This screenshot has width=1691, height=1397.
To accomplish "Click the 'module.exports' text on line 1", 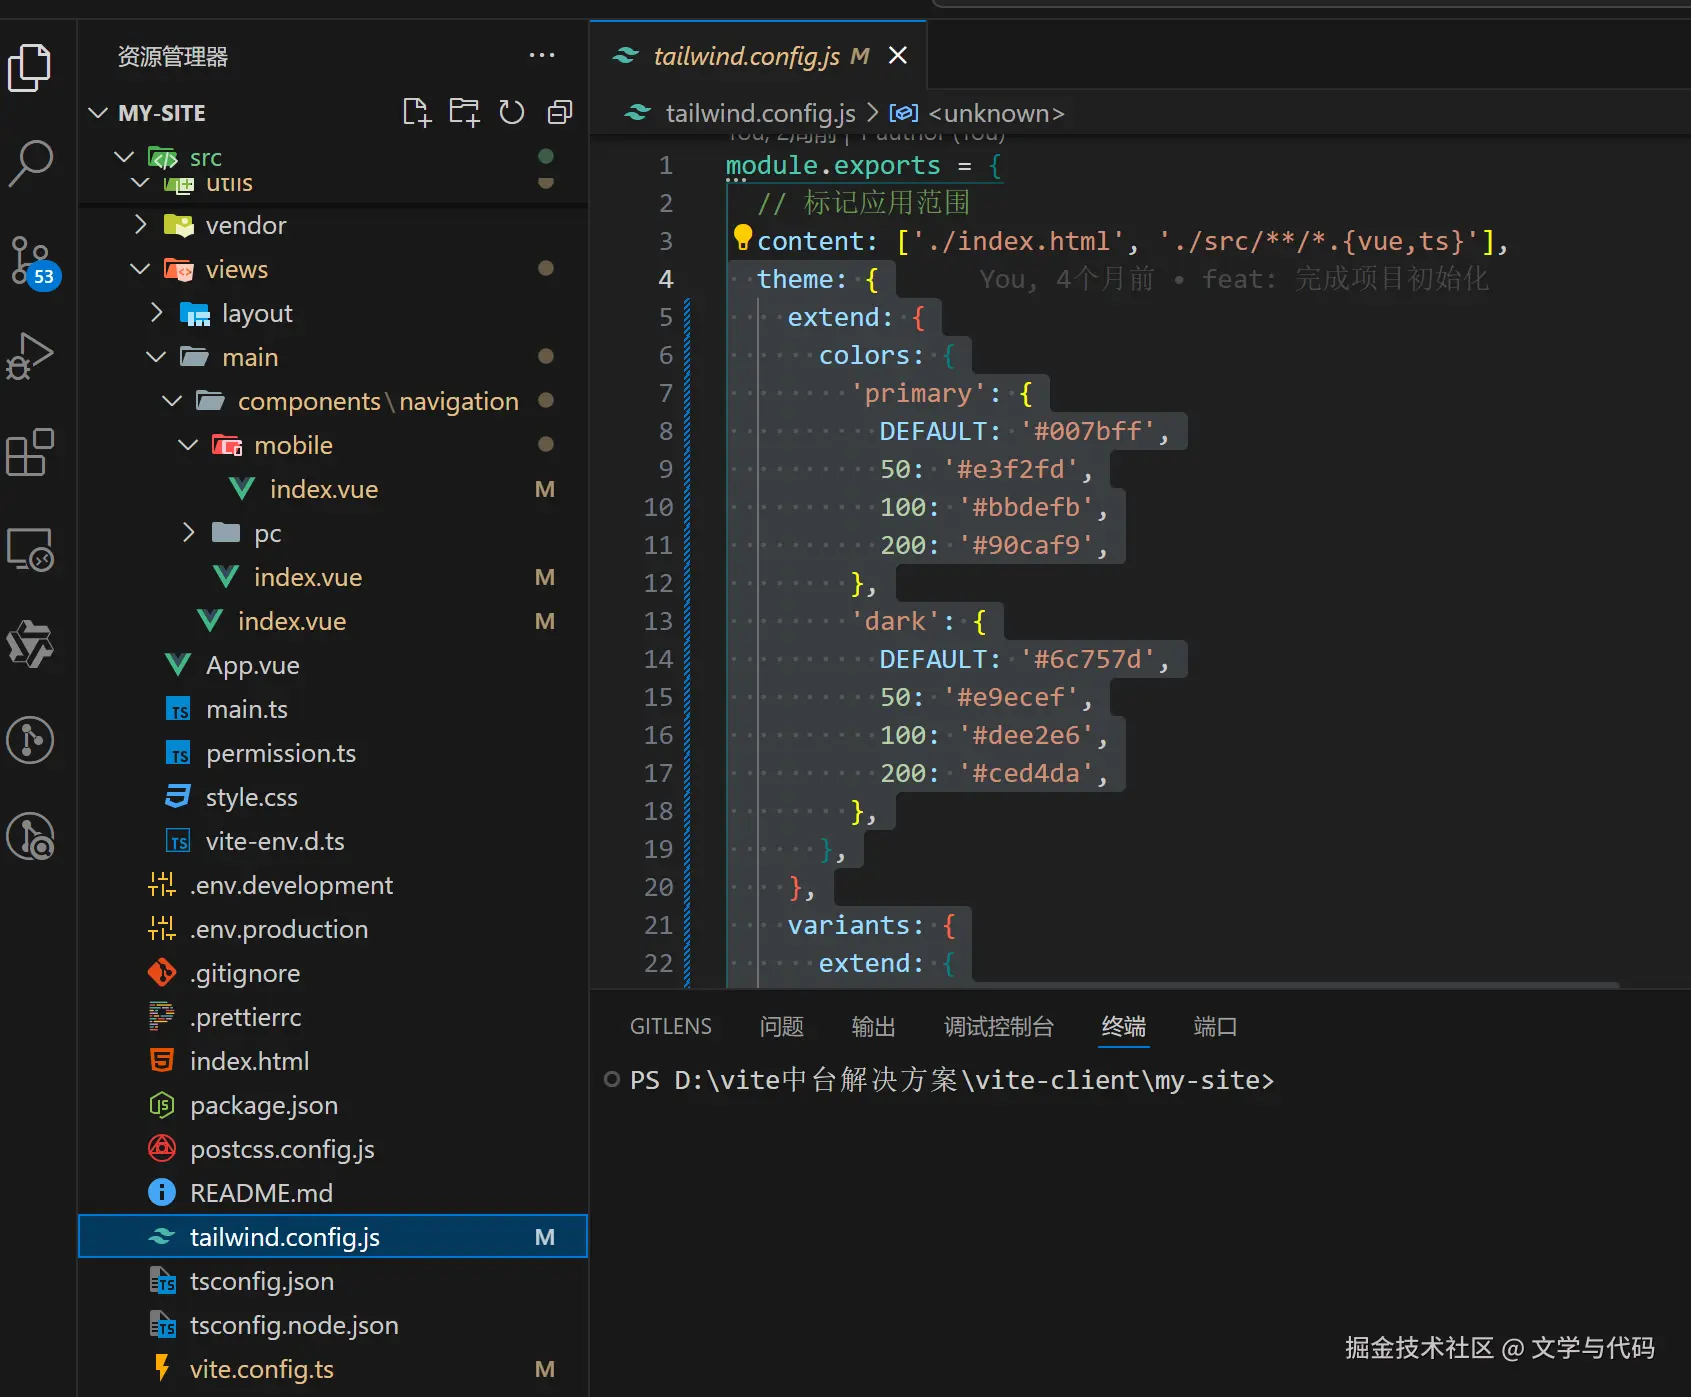I will coord(833,165).
